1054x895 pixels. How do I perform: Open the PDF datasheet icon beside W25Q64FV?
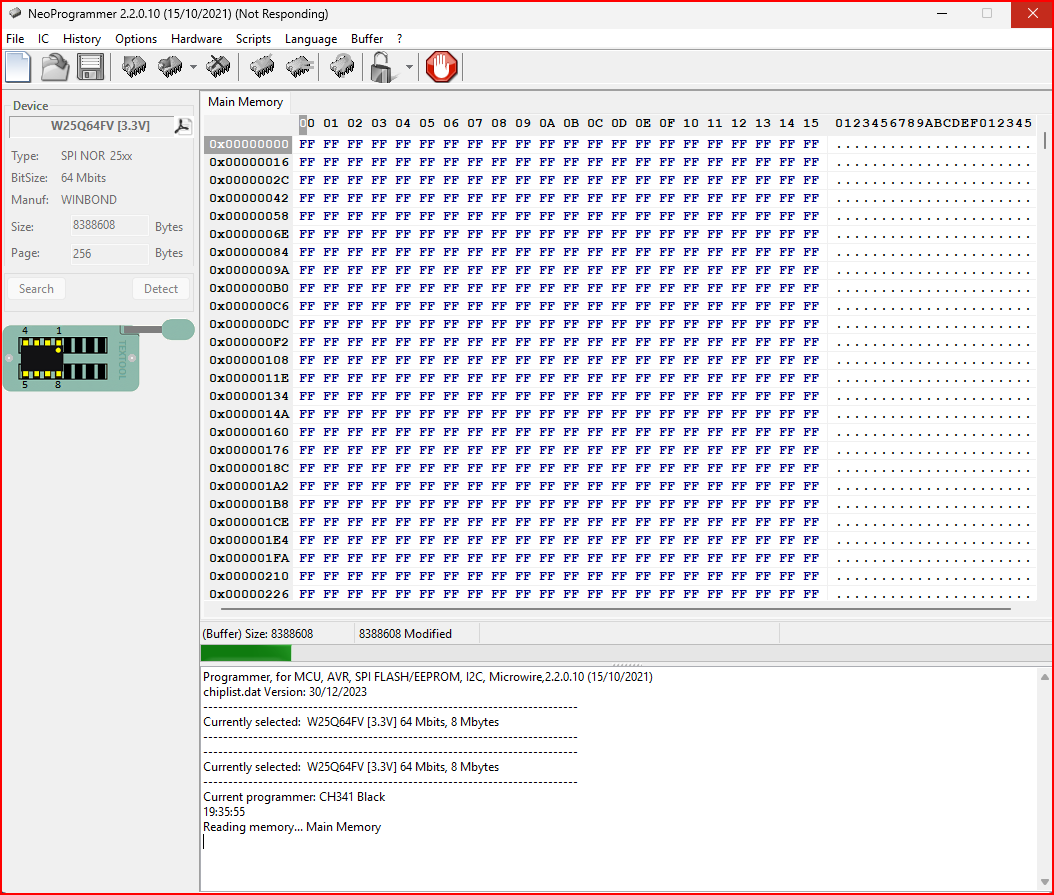tap(183, 126)
